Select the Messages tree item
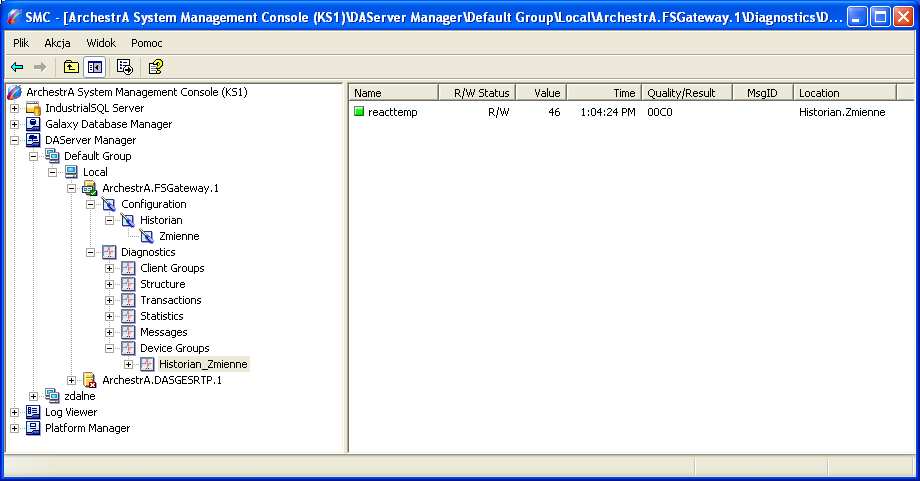The image size is (920, 481). [164, 332]
